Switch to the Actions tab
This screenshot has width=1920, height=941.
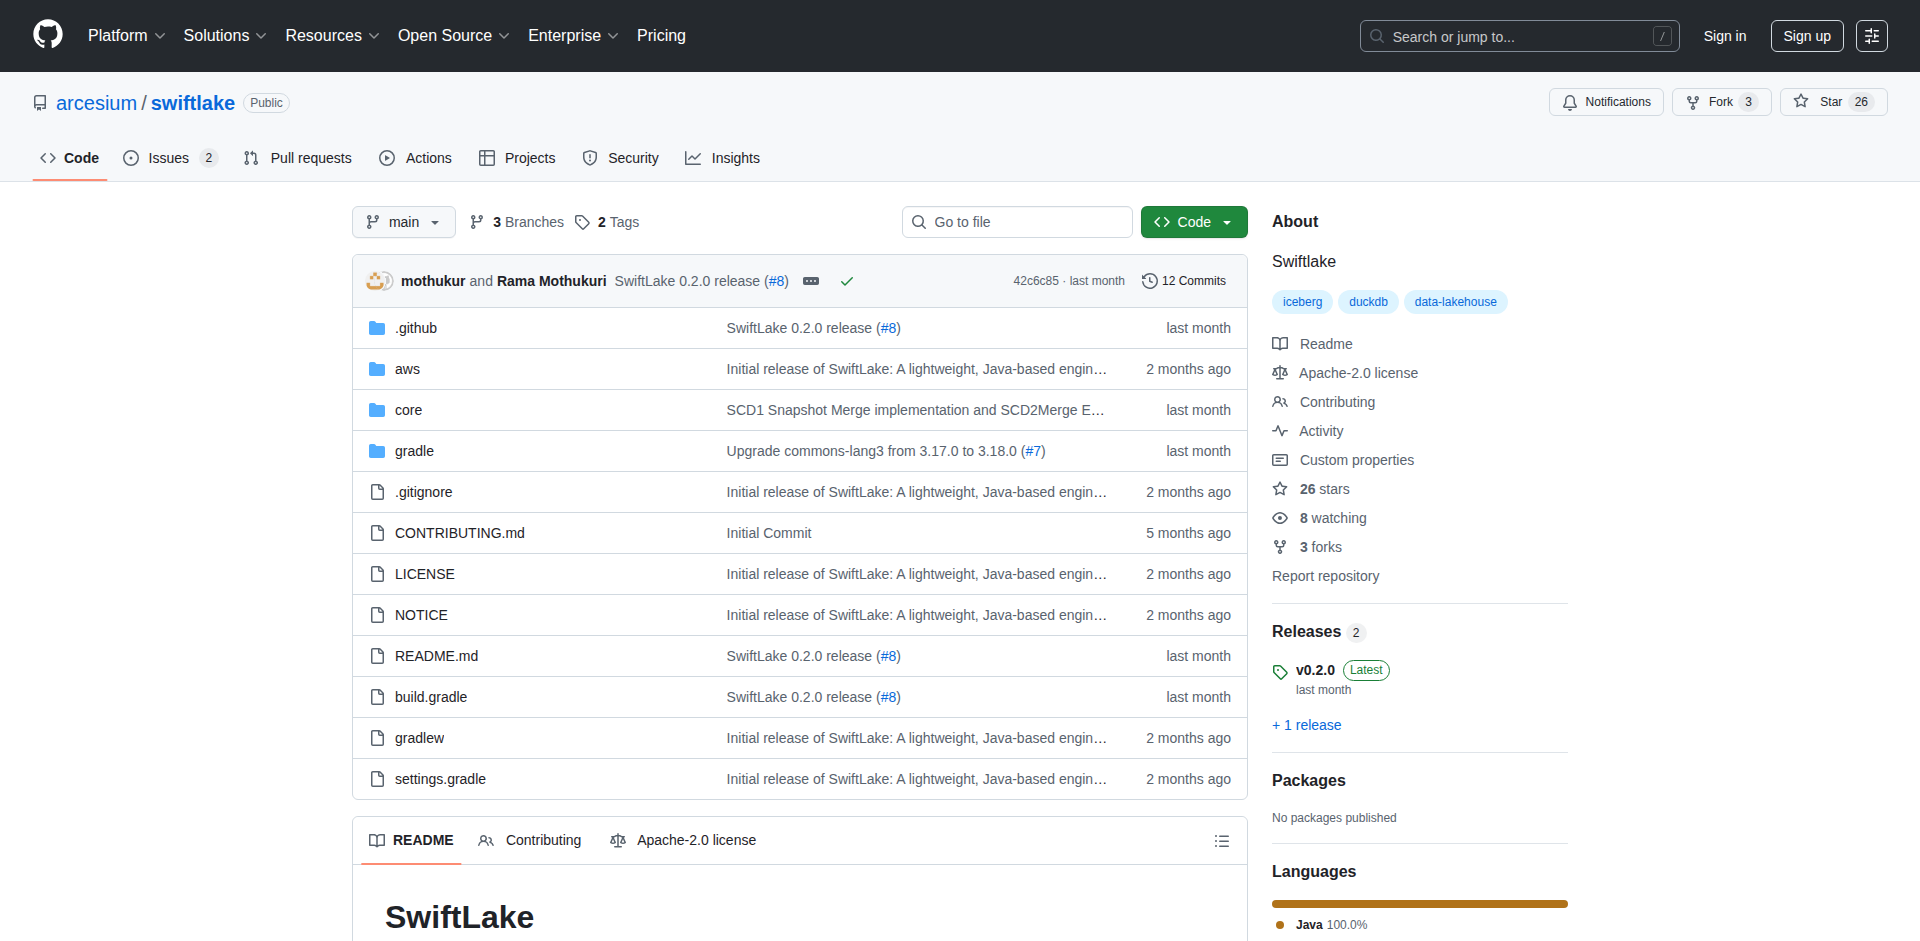coord(415,158)
